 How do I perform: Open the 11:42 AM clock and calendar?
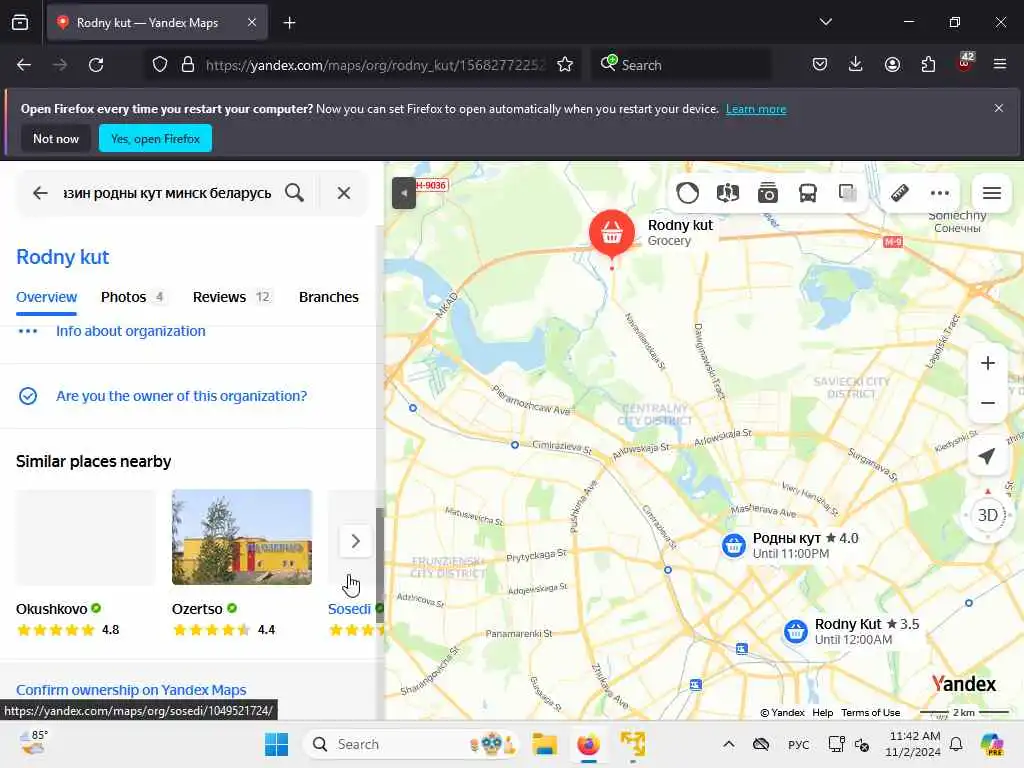pyautogui.click(x=914, y=744)
